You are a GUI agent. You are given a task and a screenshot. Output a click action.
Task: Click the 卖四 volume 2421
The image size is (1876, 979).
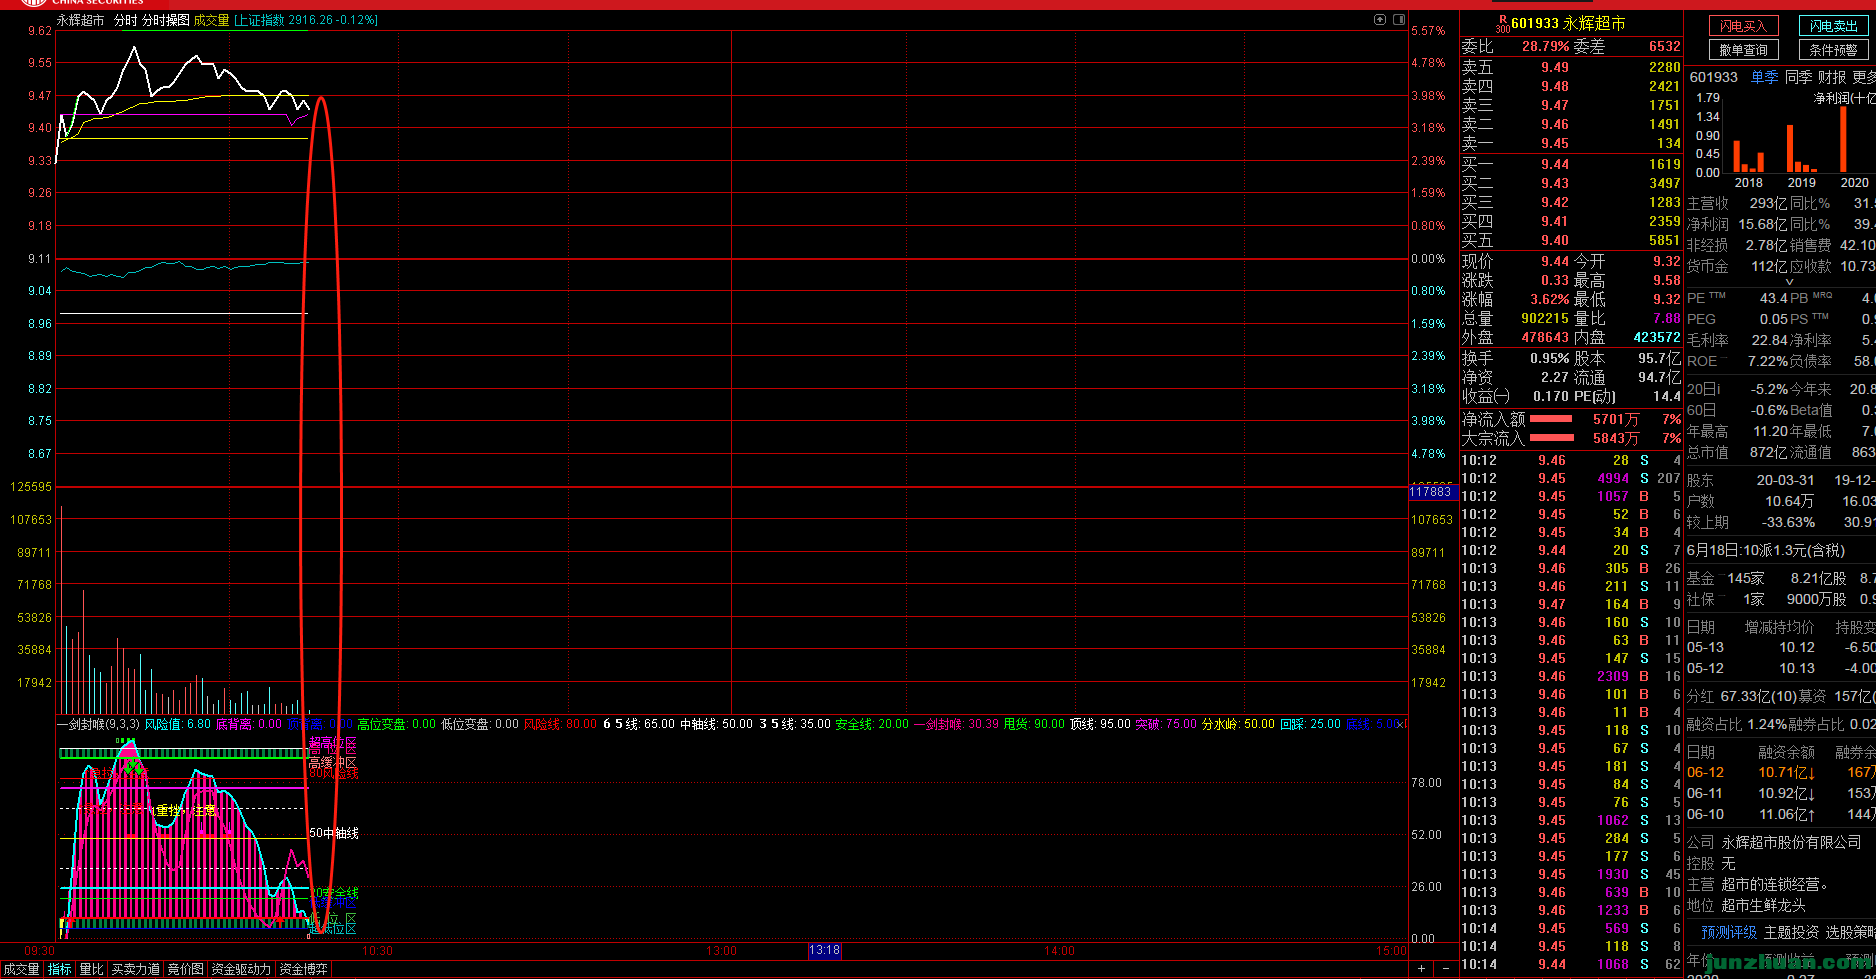(x=1664, y=86)
